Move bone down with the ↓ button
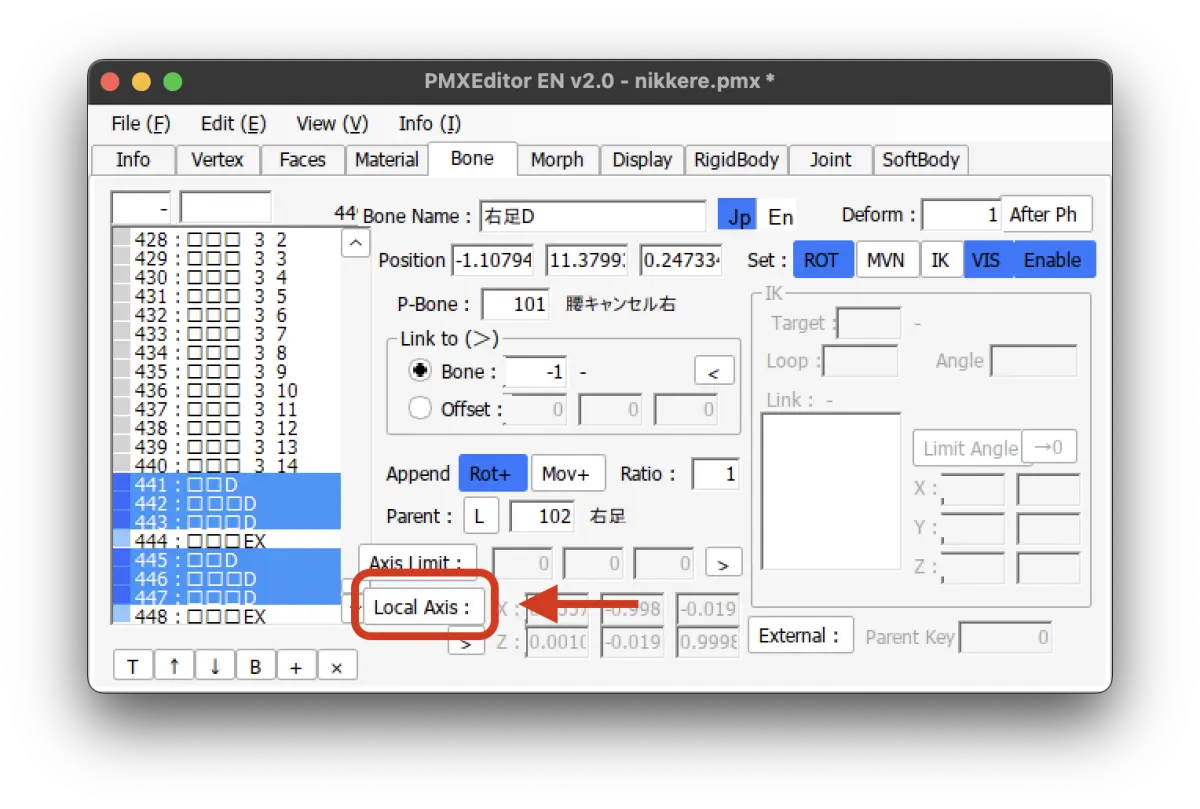 (215, 667)
